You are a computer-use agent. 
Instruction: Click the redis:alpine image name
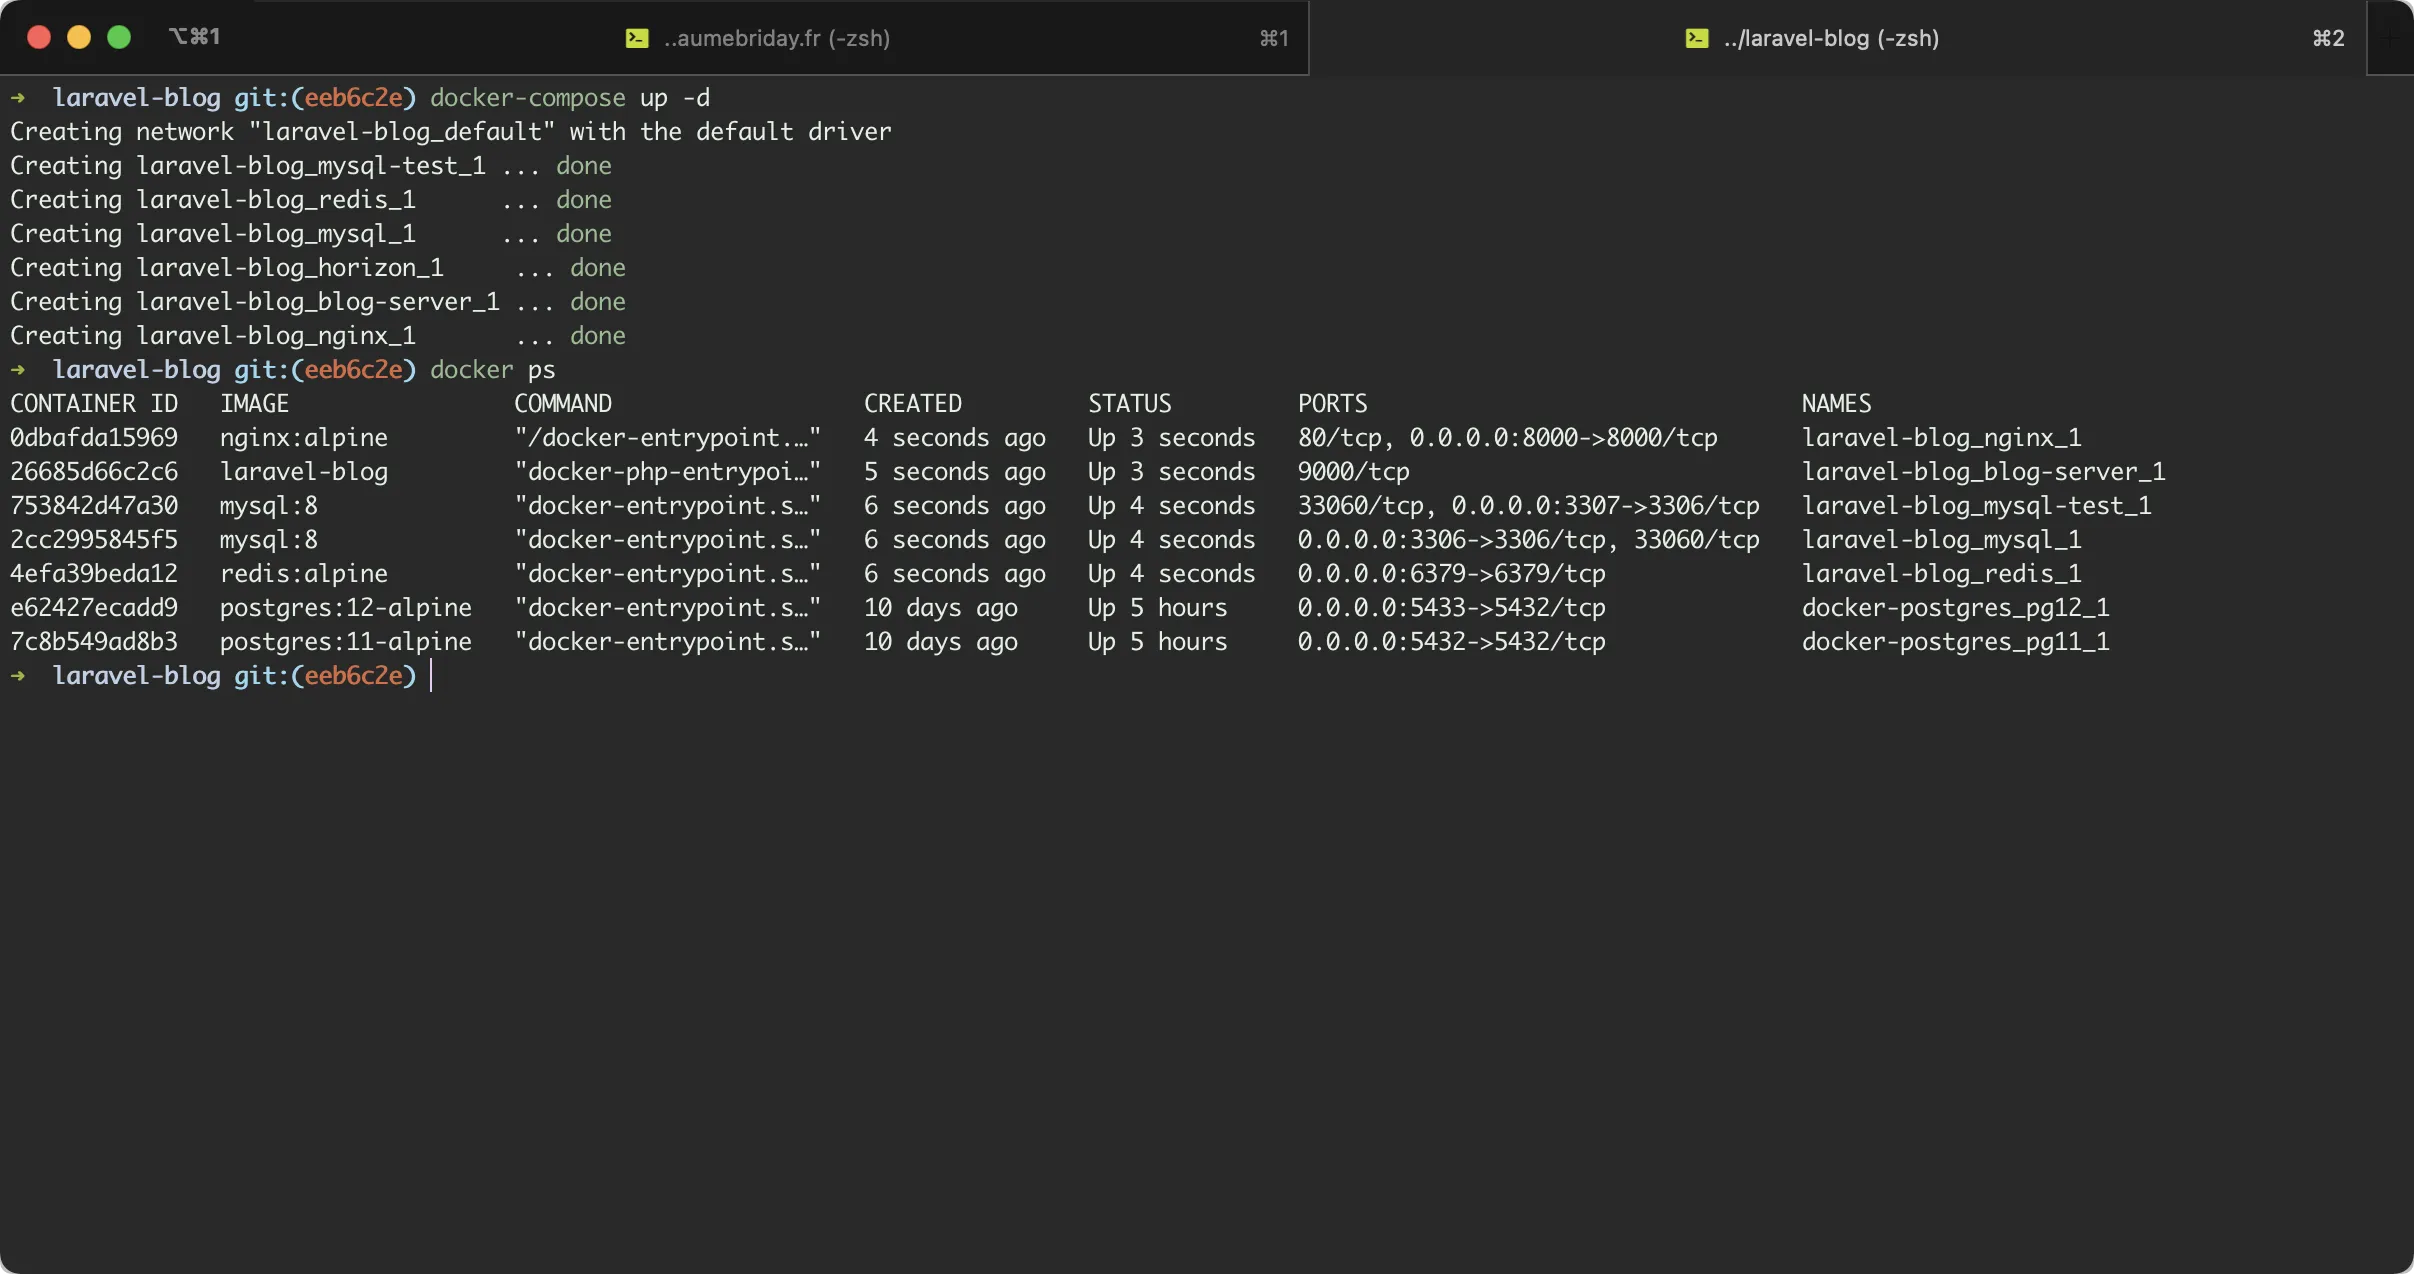point(303,574)
